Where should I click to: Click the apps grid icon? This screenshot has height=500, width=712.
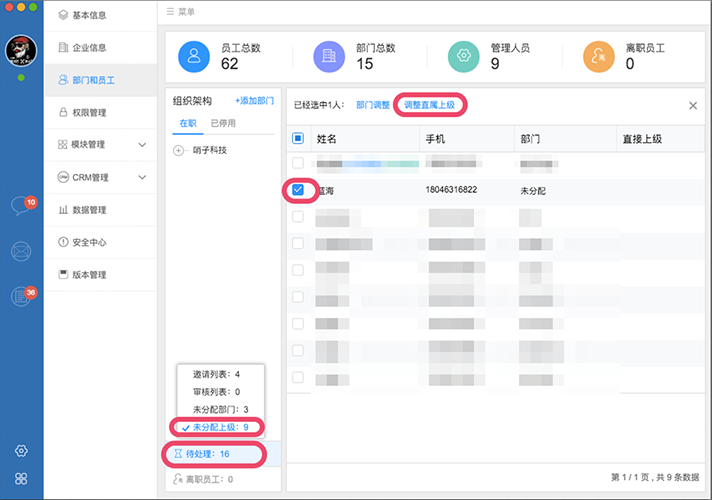pyautogui.click(x=21, y=479)
